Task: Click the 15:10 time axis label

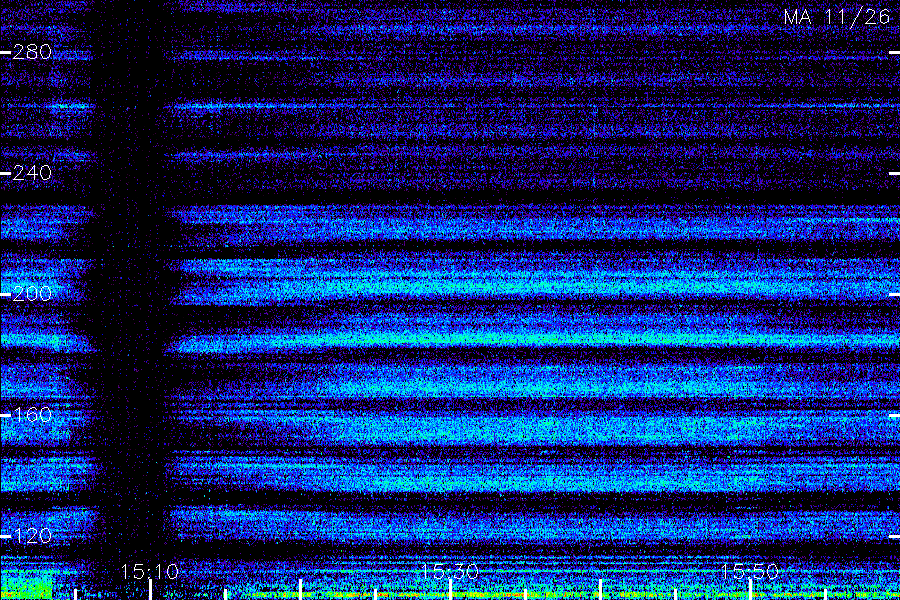Action: coord(150,572)
